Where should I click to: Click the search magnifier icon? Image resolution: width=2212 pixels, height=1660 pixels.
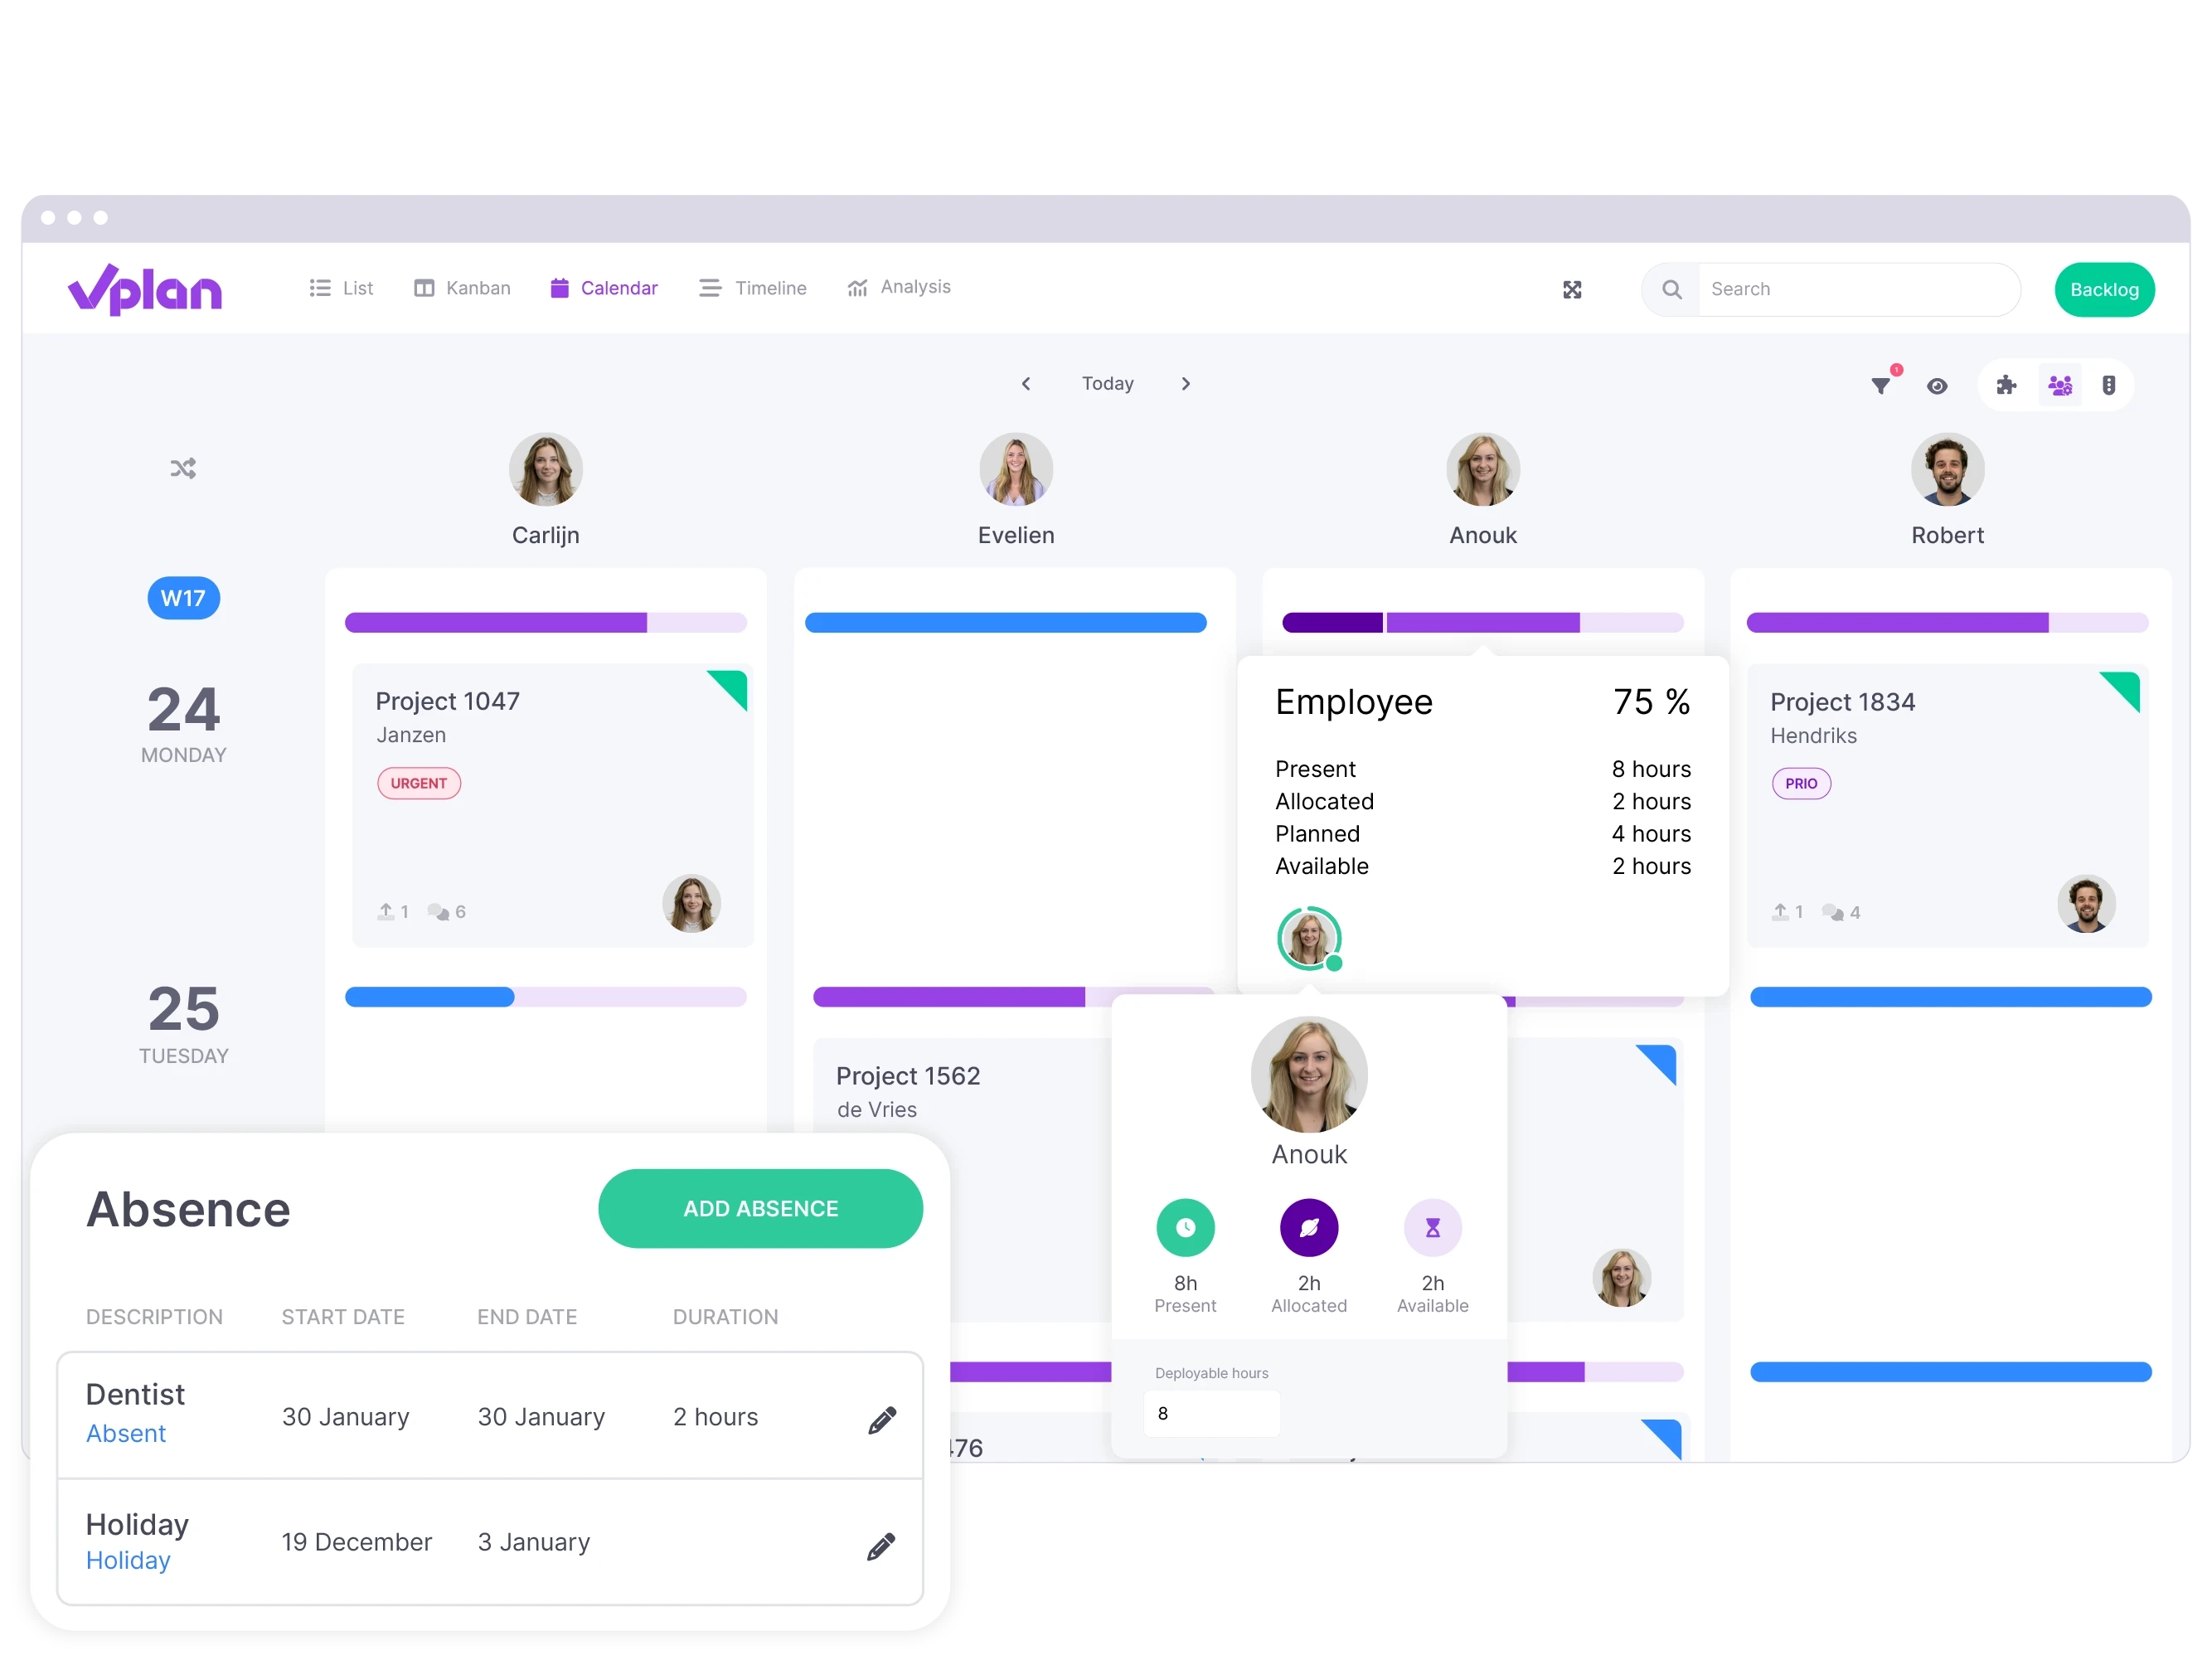1671,288
